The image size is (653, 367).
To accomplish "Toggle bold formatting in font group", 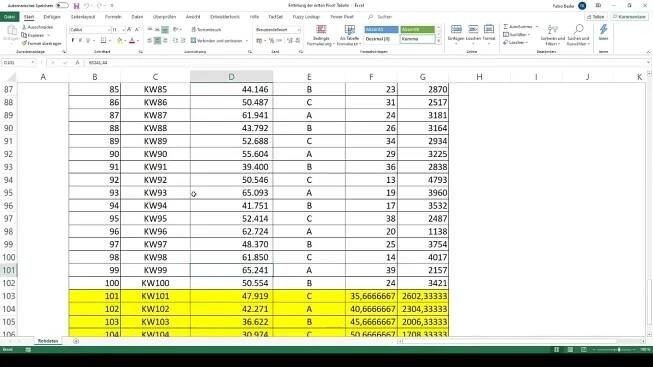I will [72, 40].
